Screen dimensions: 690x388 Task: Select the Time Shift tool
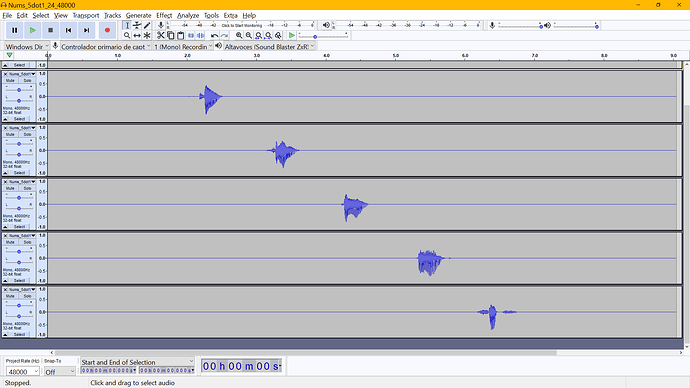(137, 36)
